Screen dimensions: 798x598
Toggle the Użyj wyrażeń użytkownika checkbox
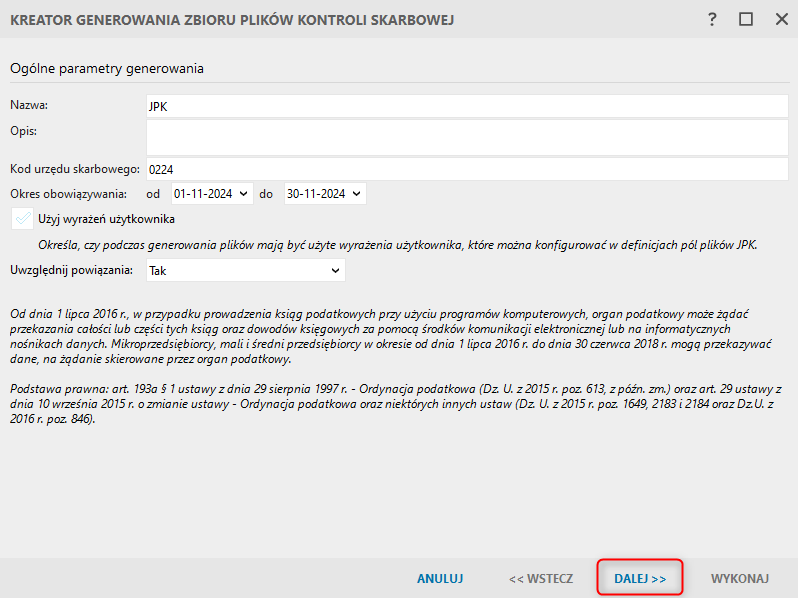[x=22, y=219]
